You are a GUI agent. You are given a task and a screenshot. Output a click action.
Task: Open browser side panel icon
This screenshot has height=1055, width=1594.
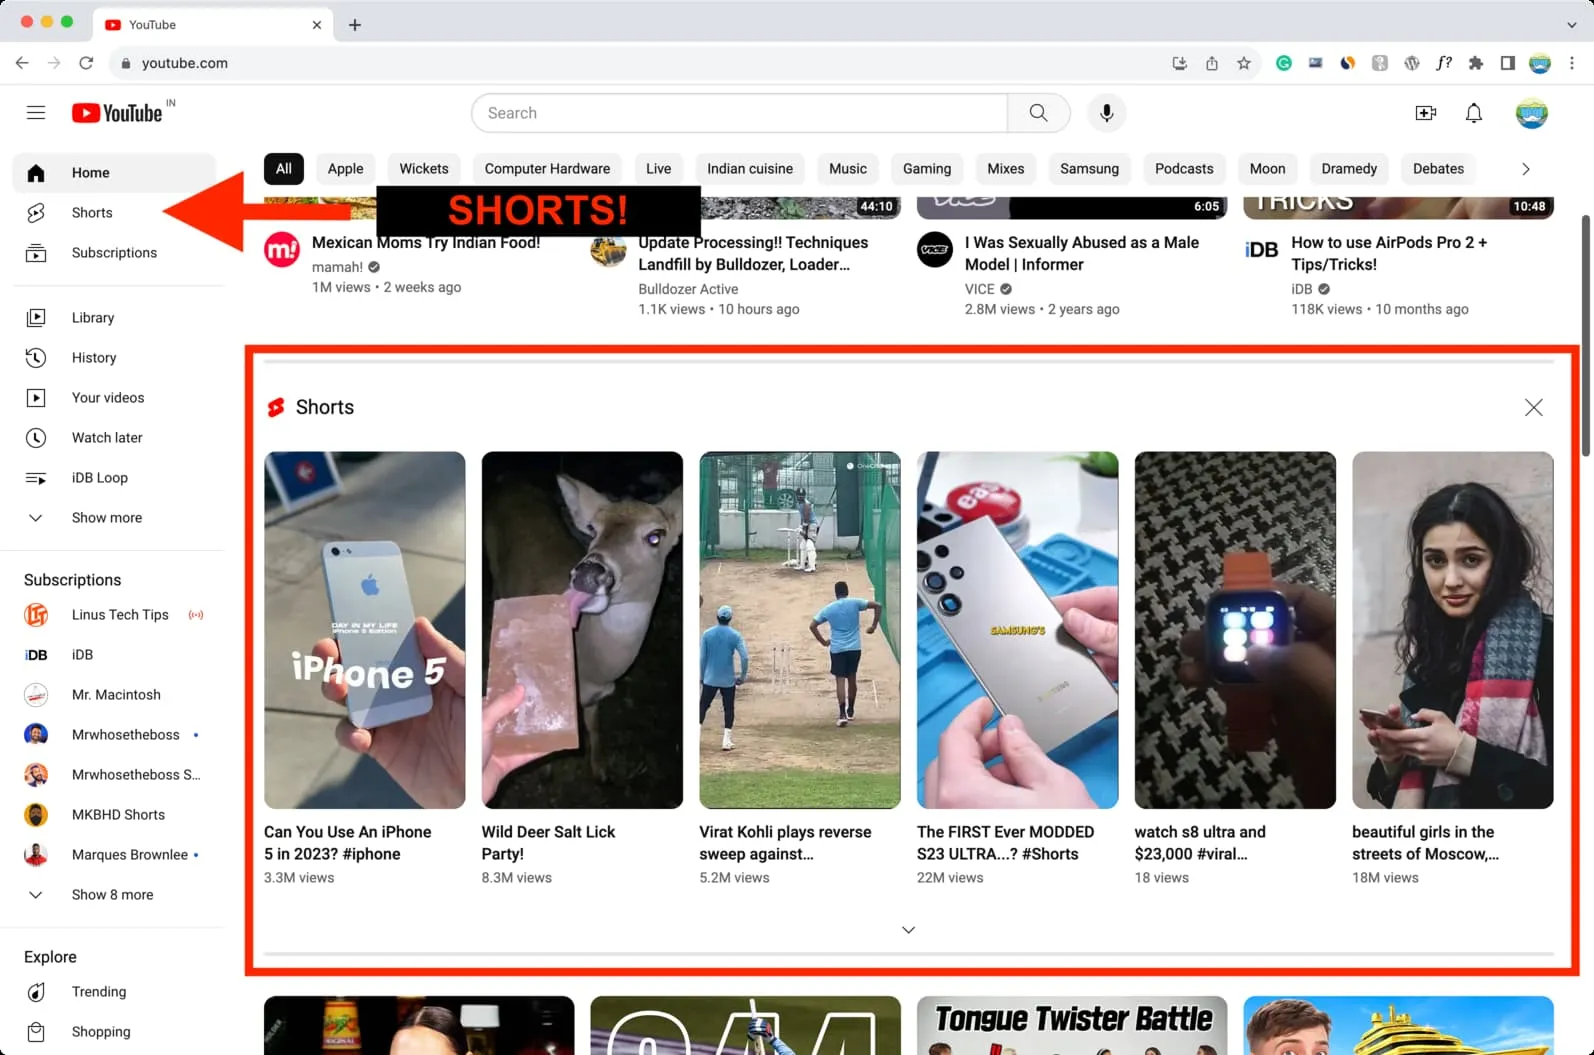point(1508,63)
